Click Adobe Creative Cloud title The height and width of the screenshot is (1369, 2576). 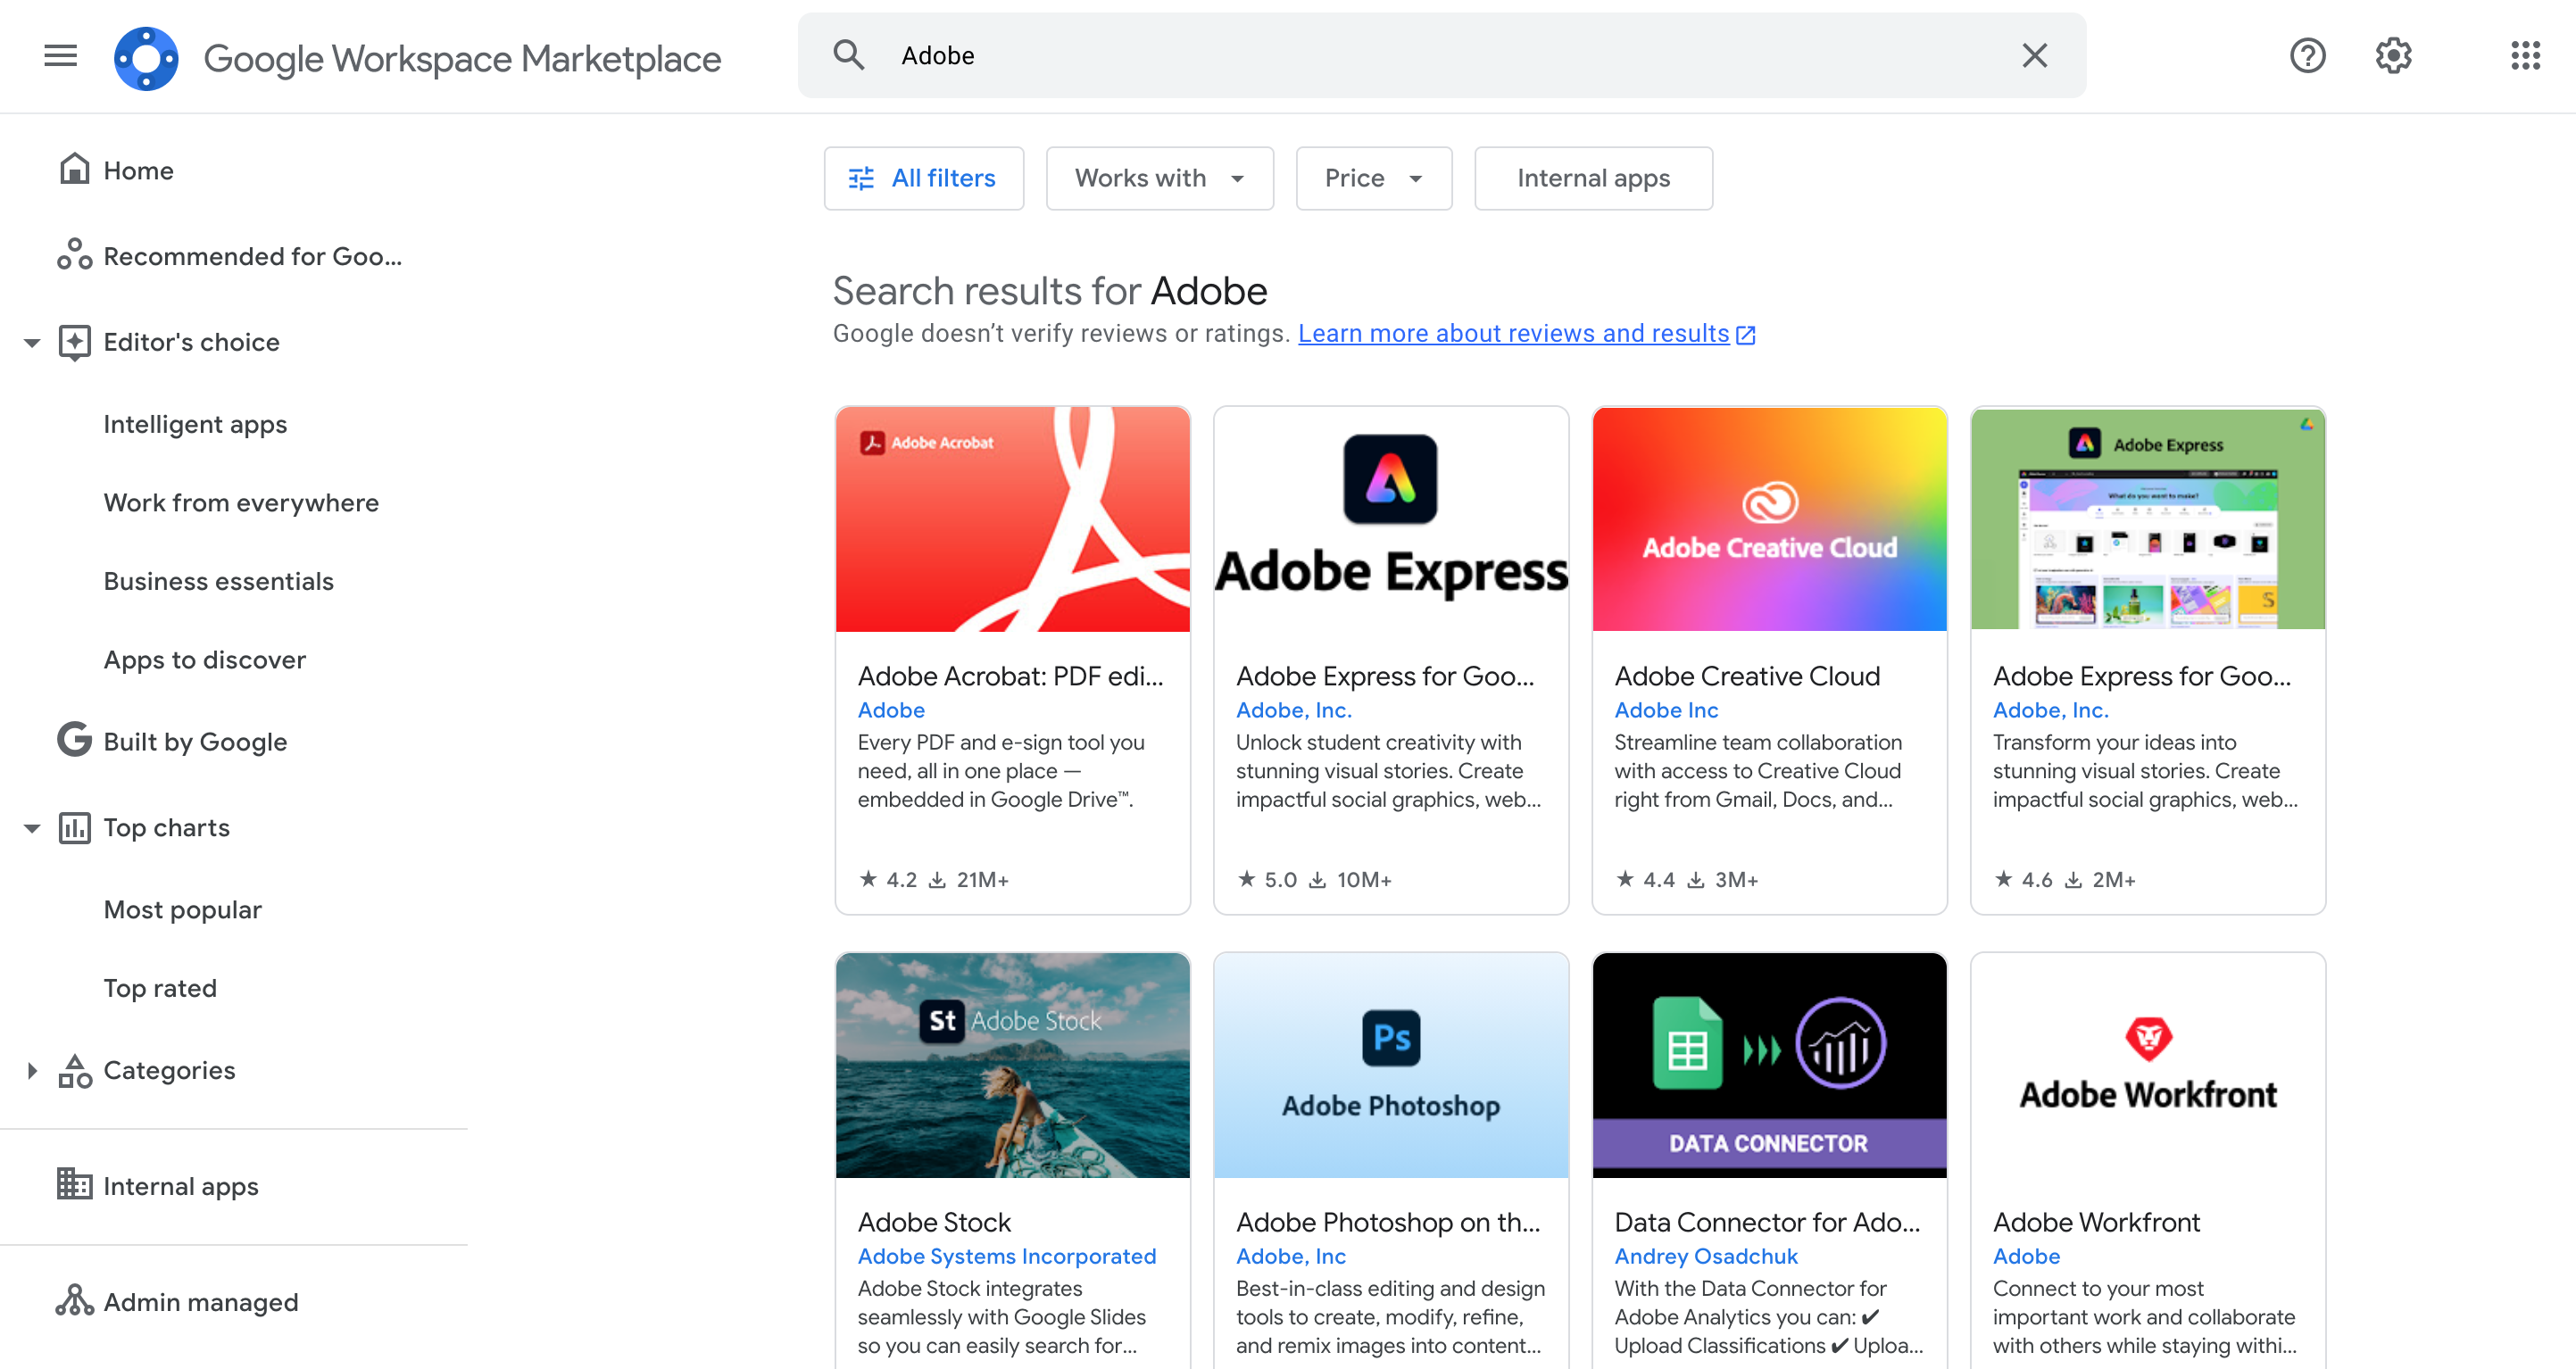[x=1746, y=676]
